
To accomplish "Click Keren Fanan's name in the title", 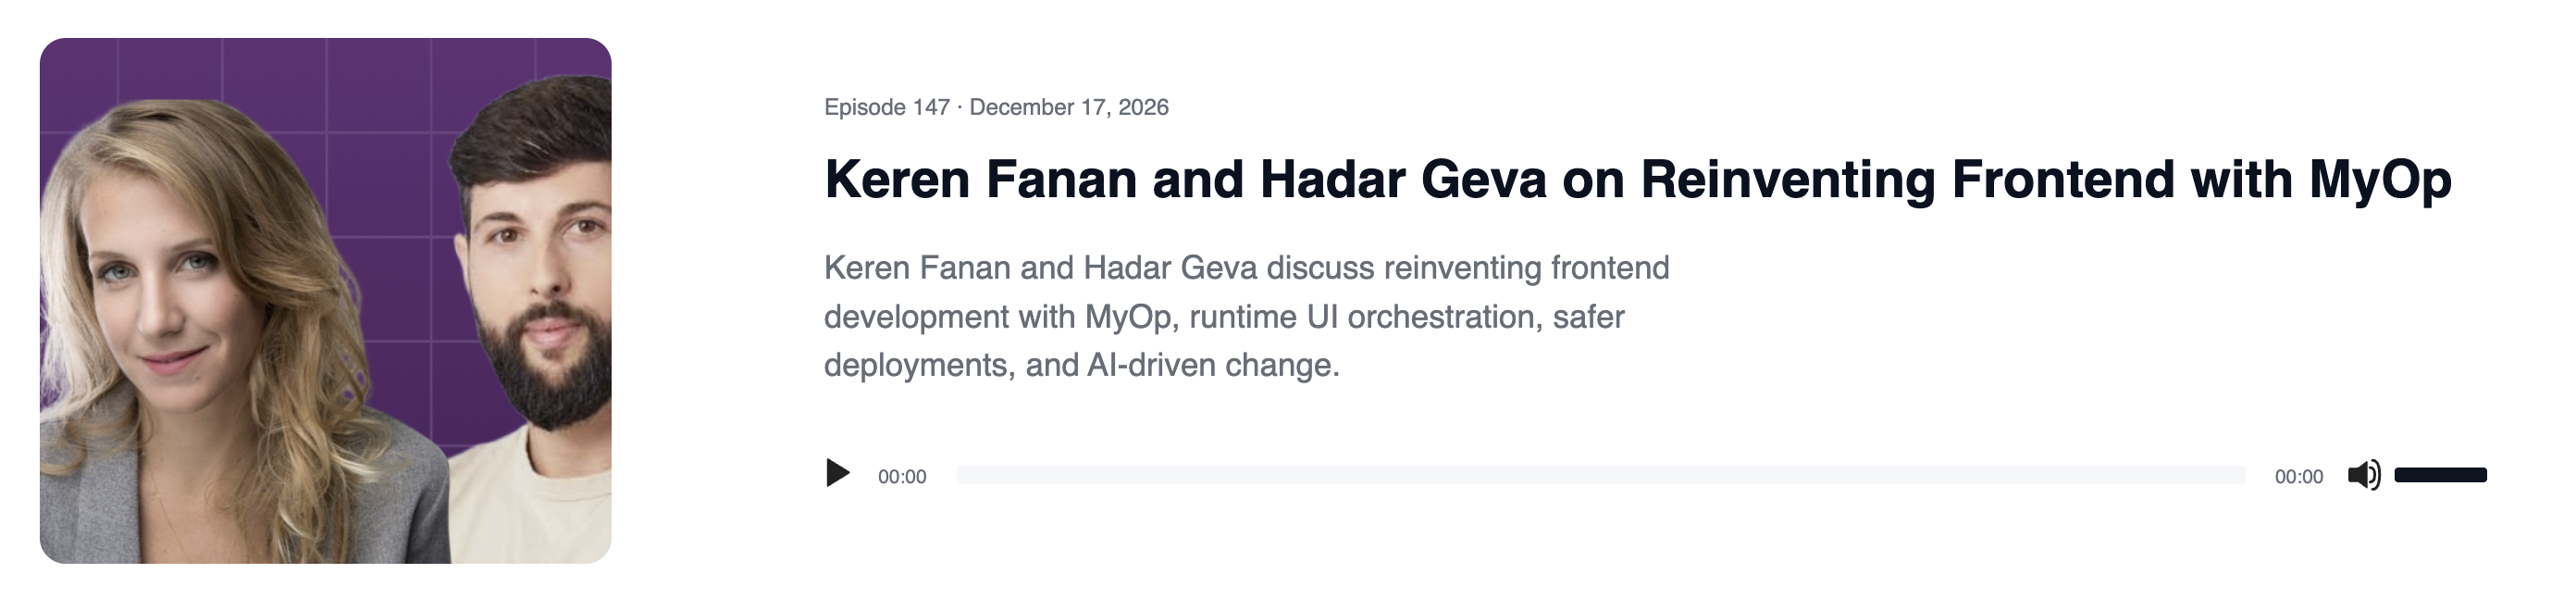I will 980,180.
